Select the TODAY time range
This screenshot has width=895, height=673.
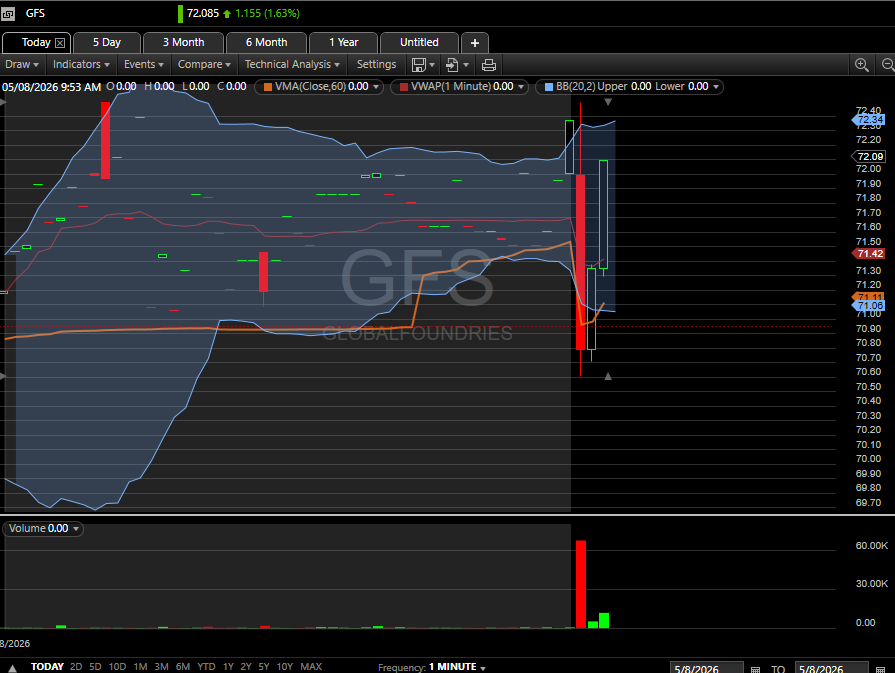[x=47, y=666]
